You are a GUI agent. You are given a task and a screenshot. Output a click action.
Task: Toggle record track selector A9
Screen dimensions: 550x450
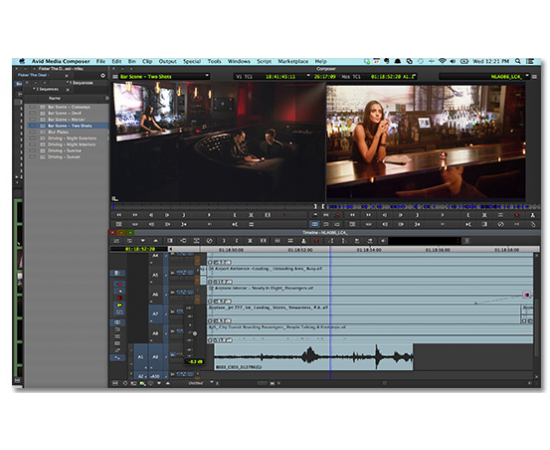click(x=155, y=357)
